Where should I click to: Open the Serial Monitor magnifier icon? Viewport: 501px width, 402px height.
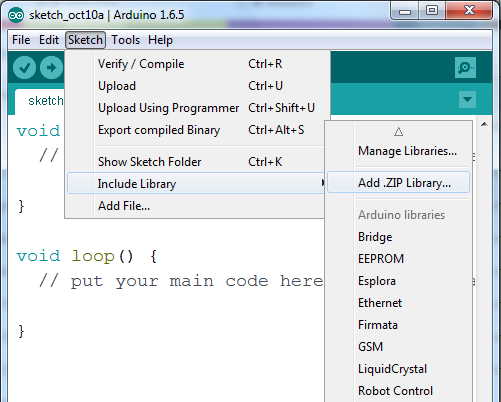(x=465, y=68)
